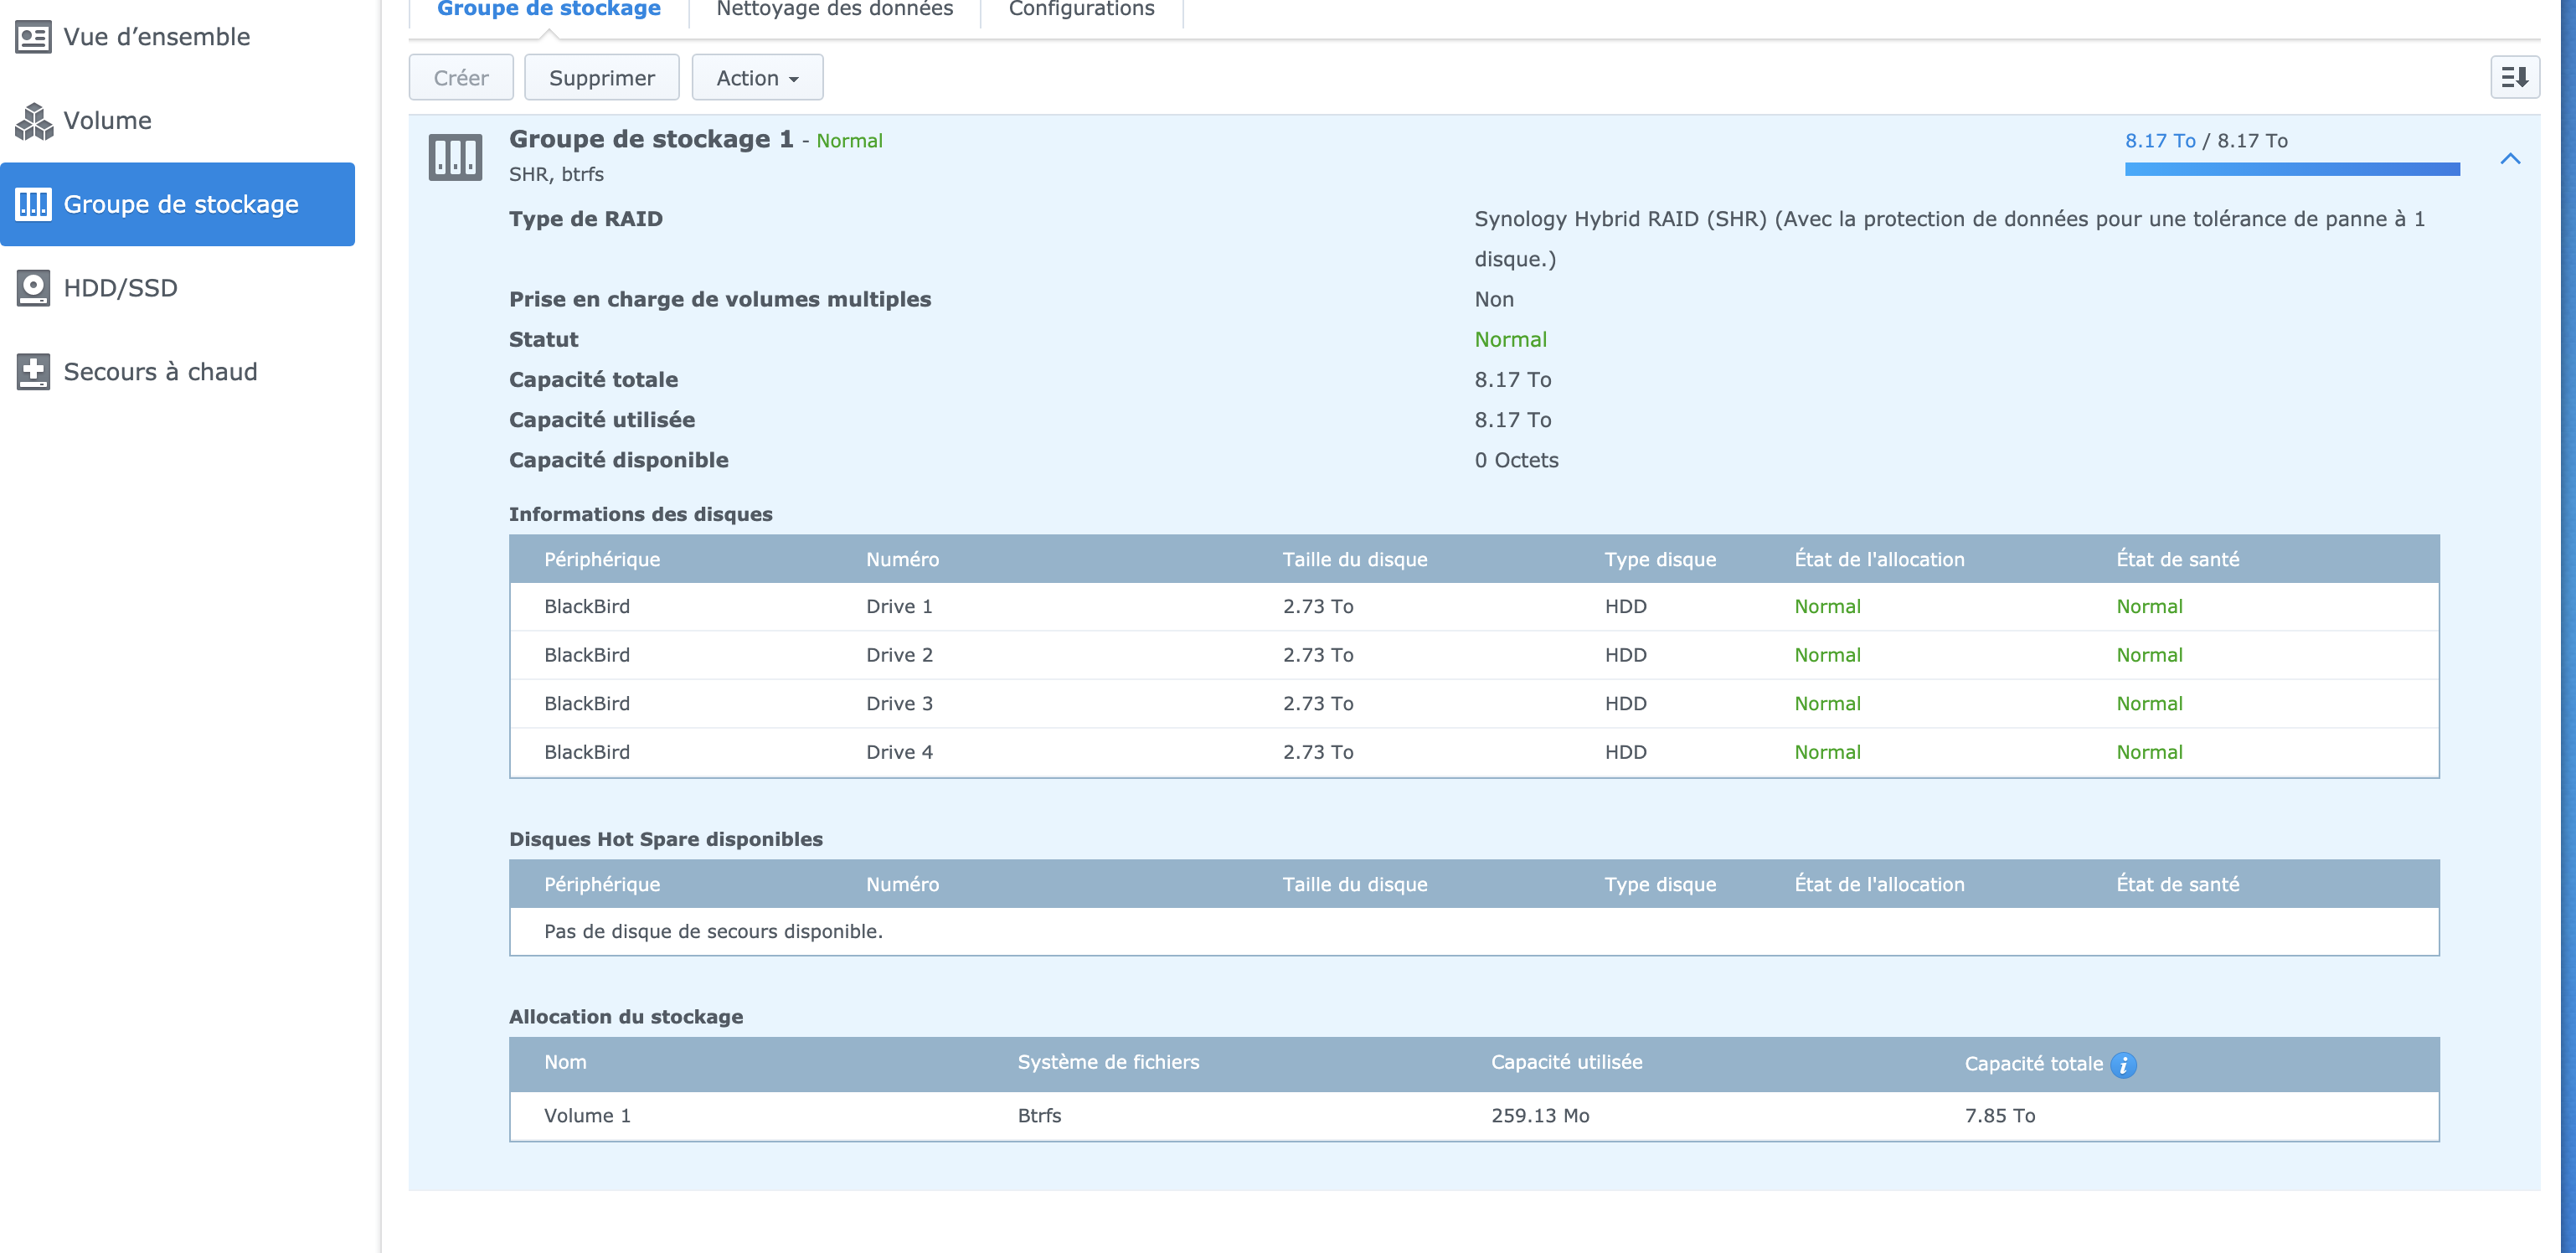This screenshot has height=1253, width=2576.
Task: Click the Vue d'ensemble sidebar icon
Action: coord(33,37)
